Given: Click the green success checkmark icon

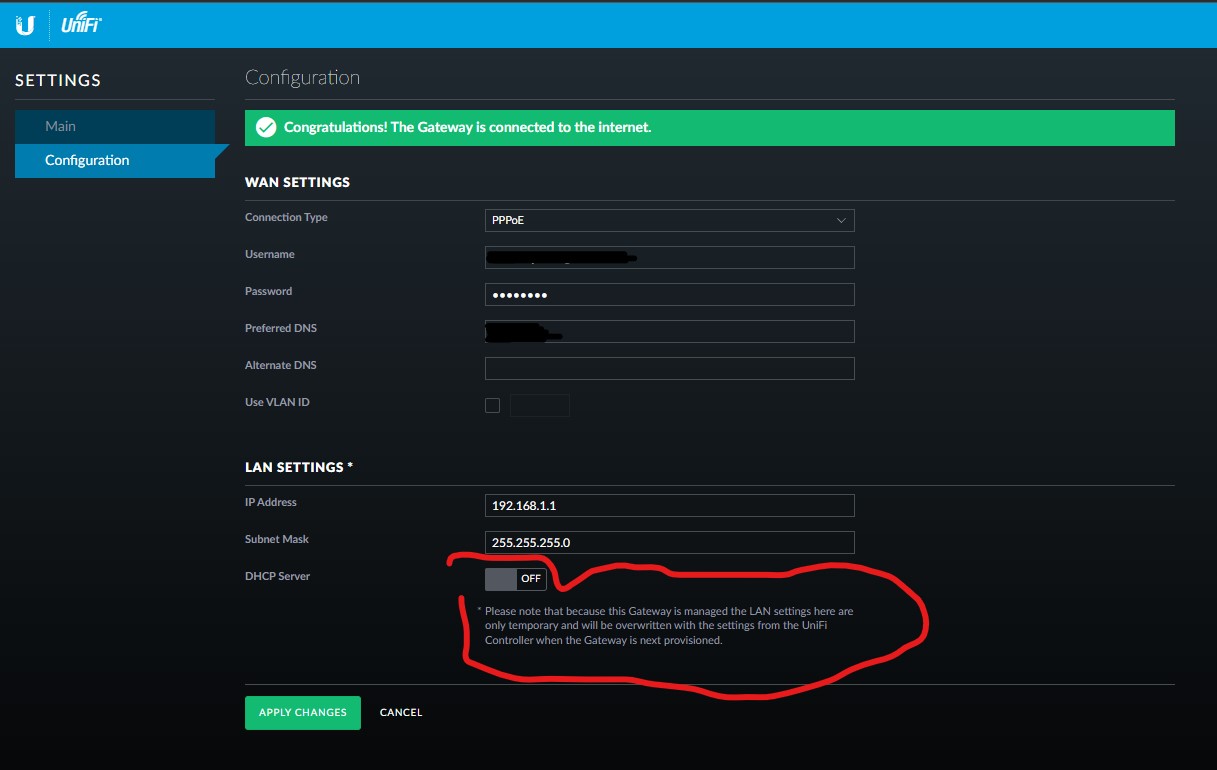Looking at the screenshot, I should (265, 128).
